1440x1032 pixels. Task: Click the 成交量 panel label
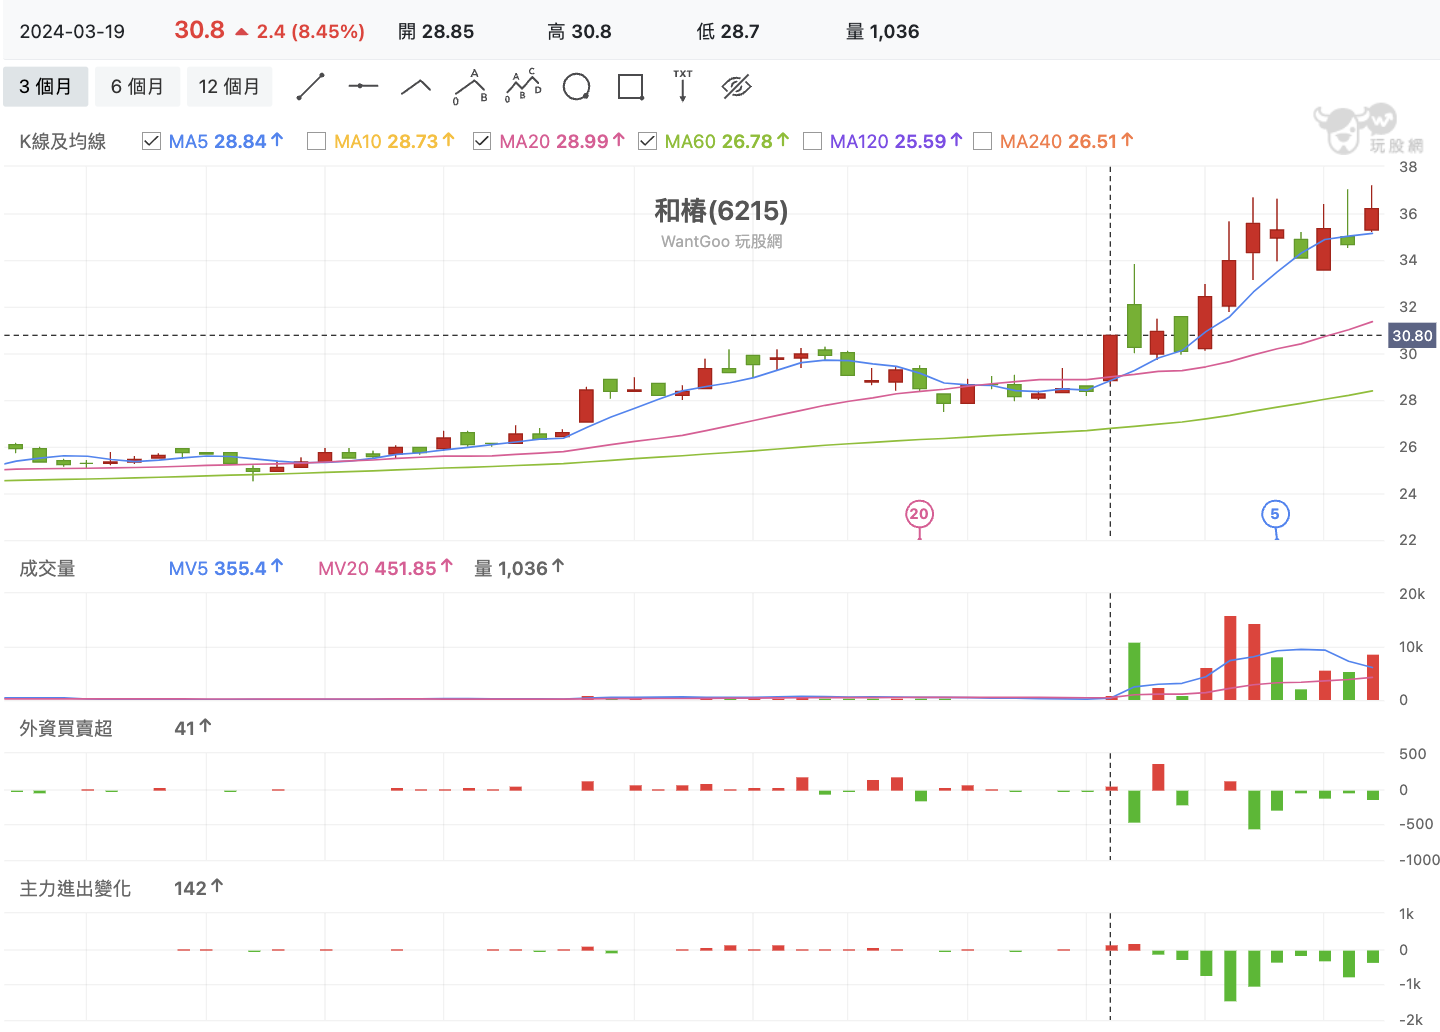click(x=47, y=568)
